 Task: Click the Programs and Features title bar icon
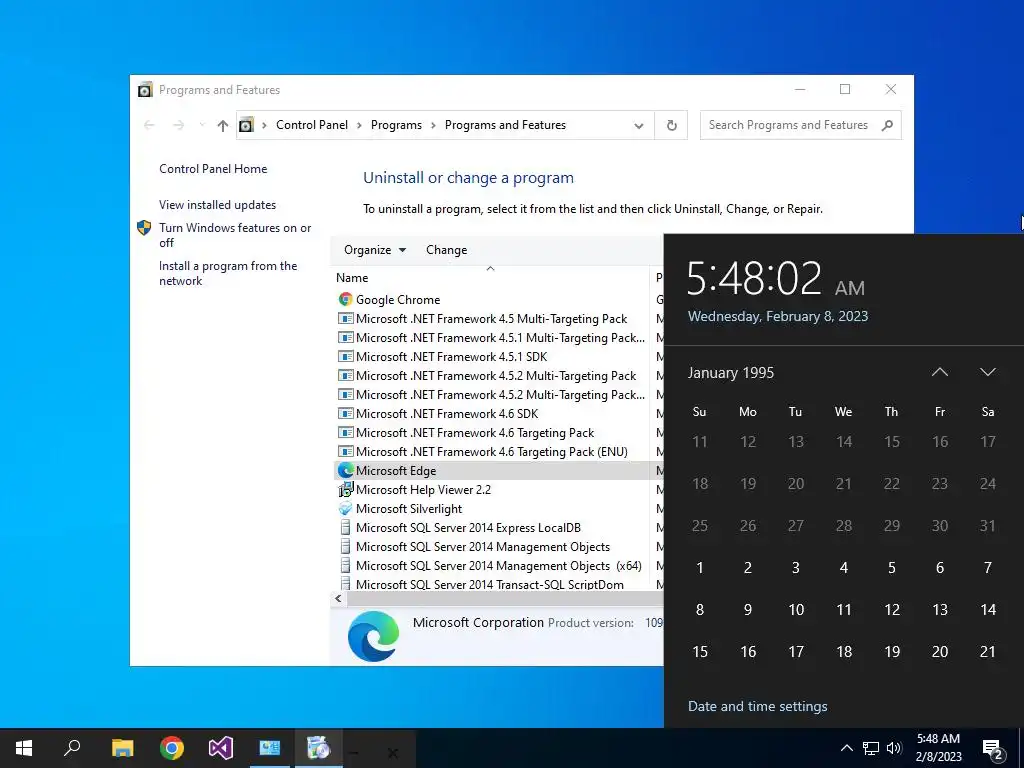(x=145, y=89)
